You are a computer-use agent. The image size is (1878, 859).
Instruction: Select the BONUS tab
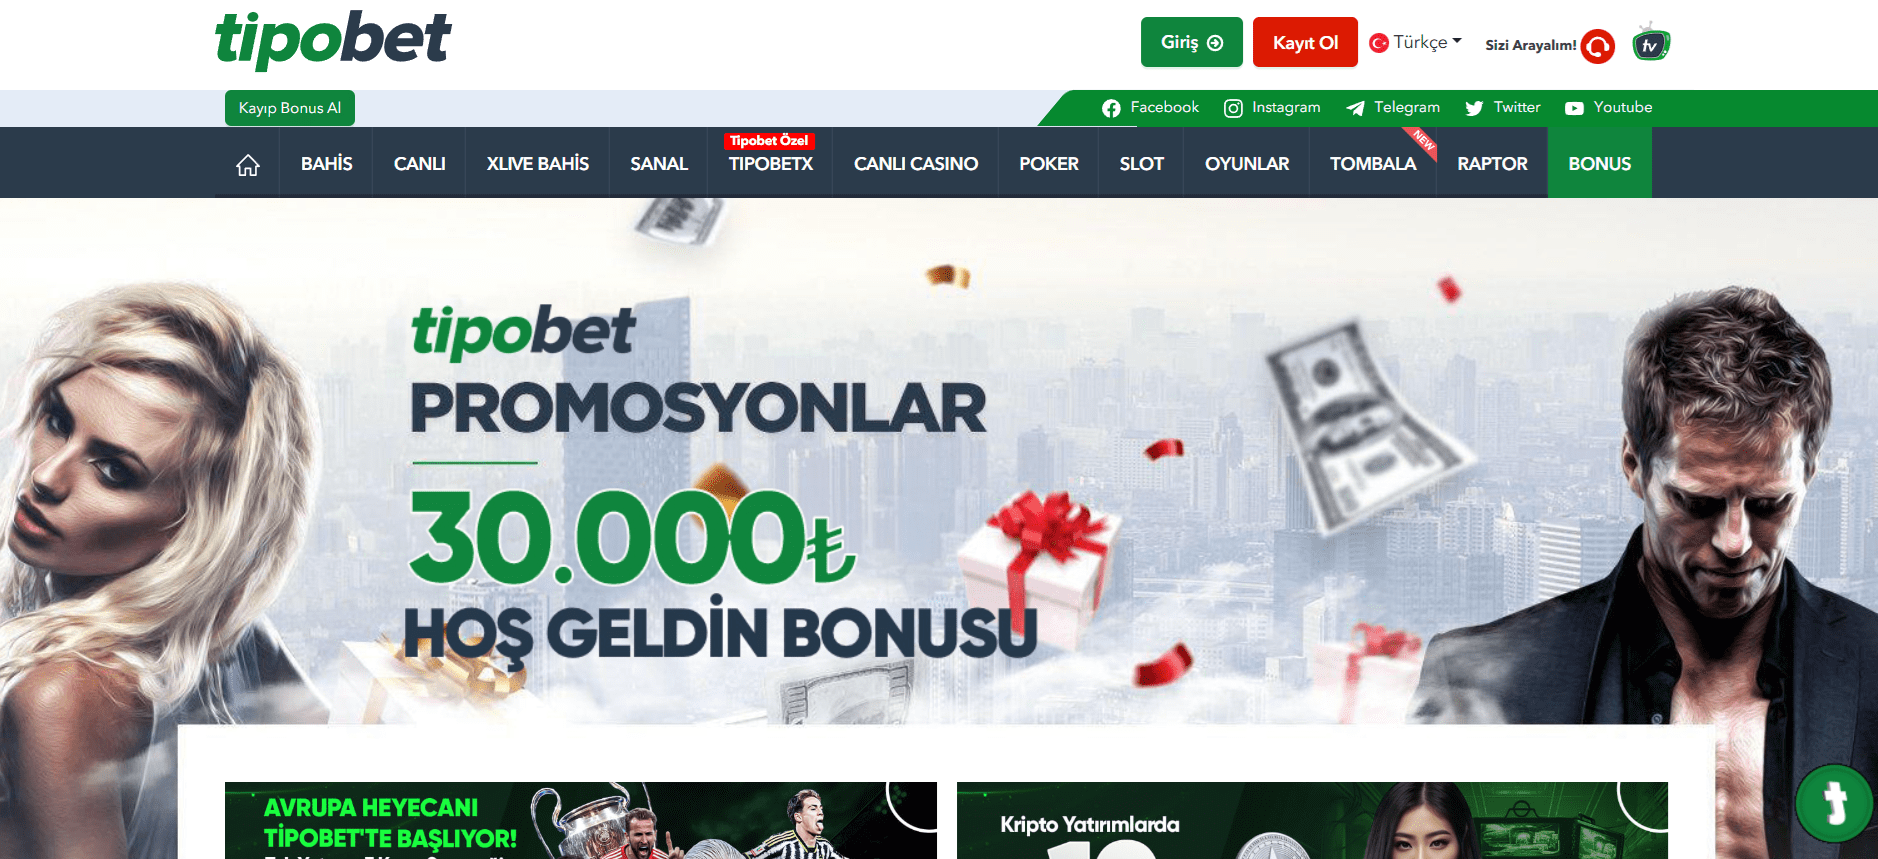point(1600,164)
